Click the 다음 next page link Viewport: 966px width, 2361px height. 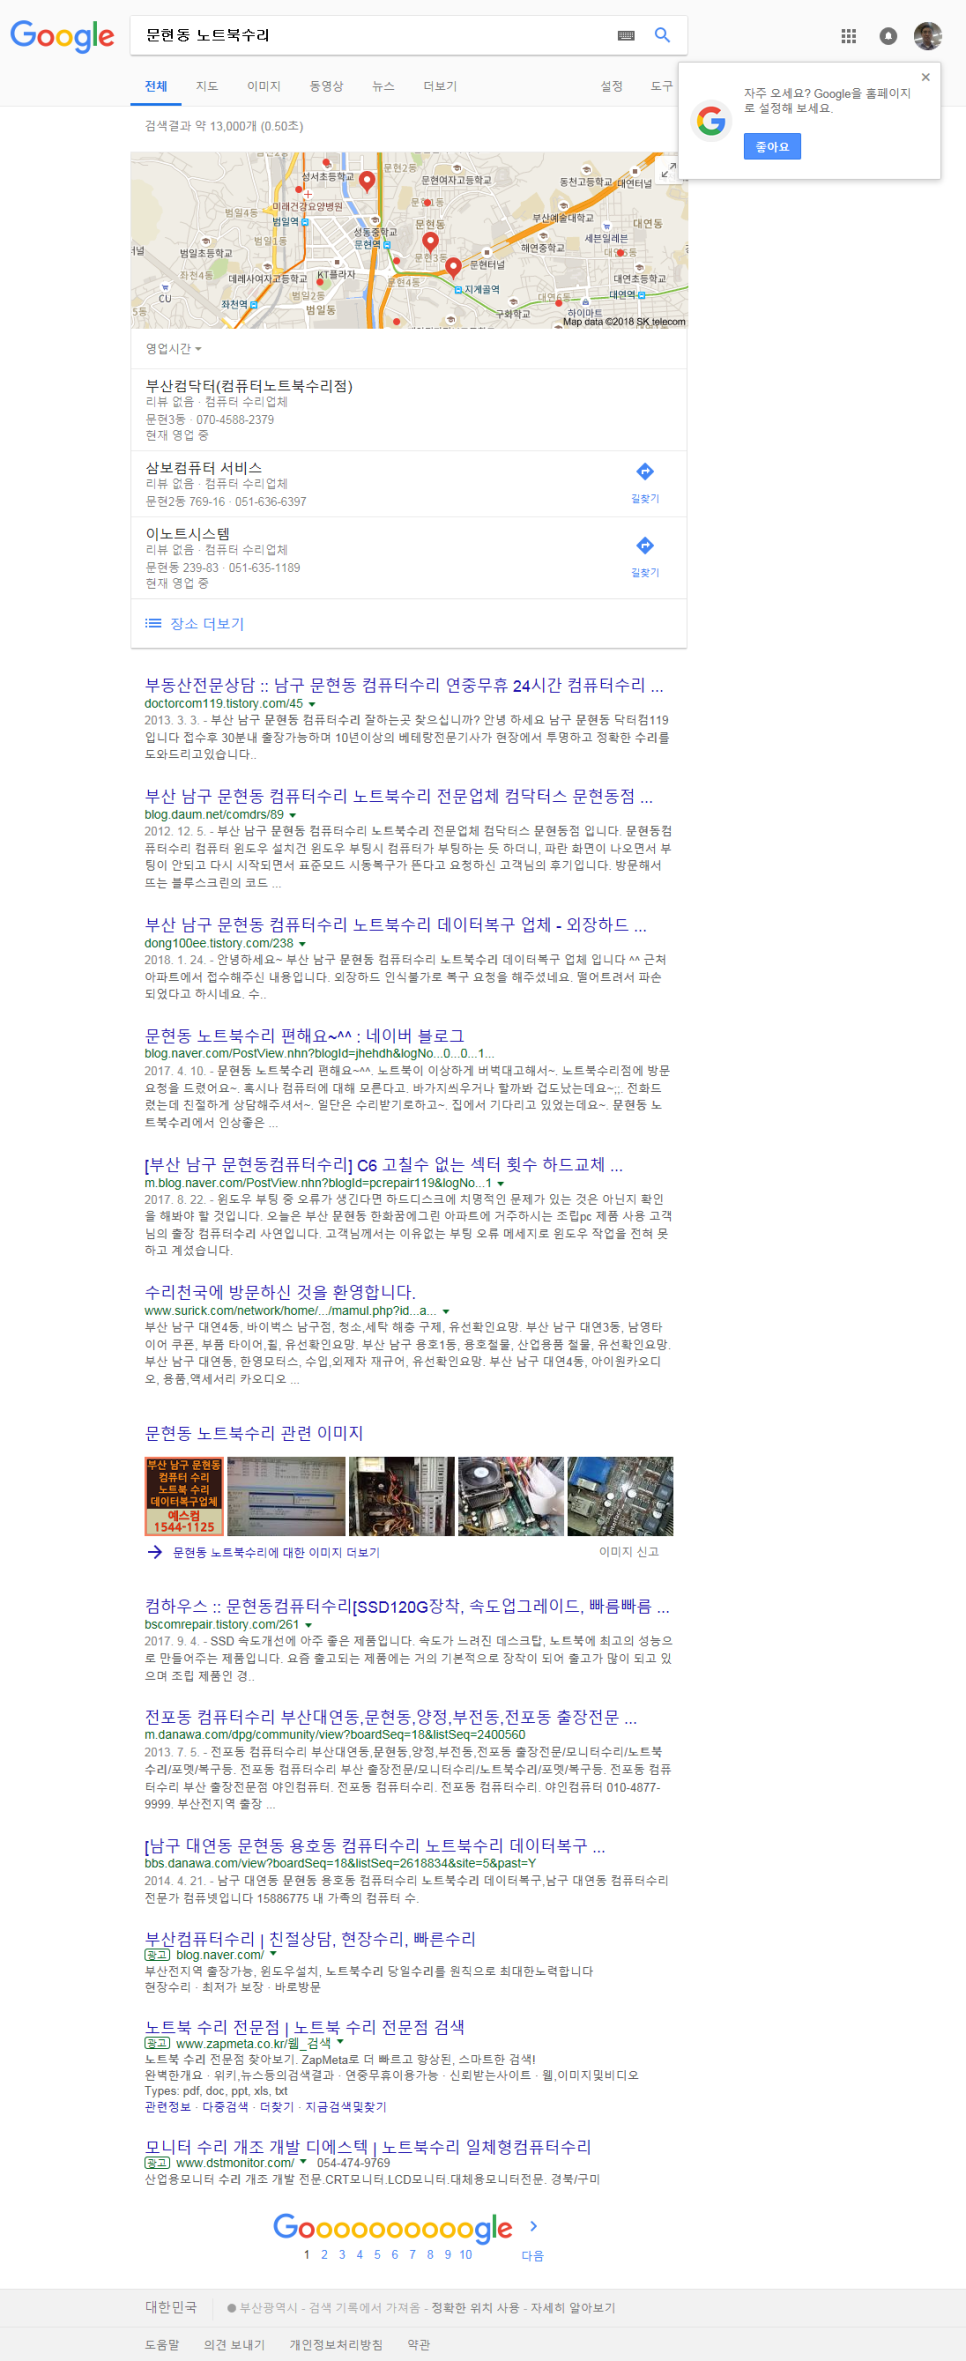533,2255
